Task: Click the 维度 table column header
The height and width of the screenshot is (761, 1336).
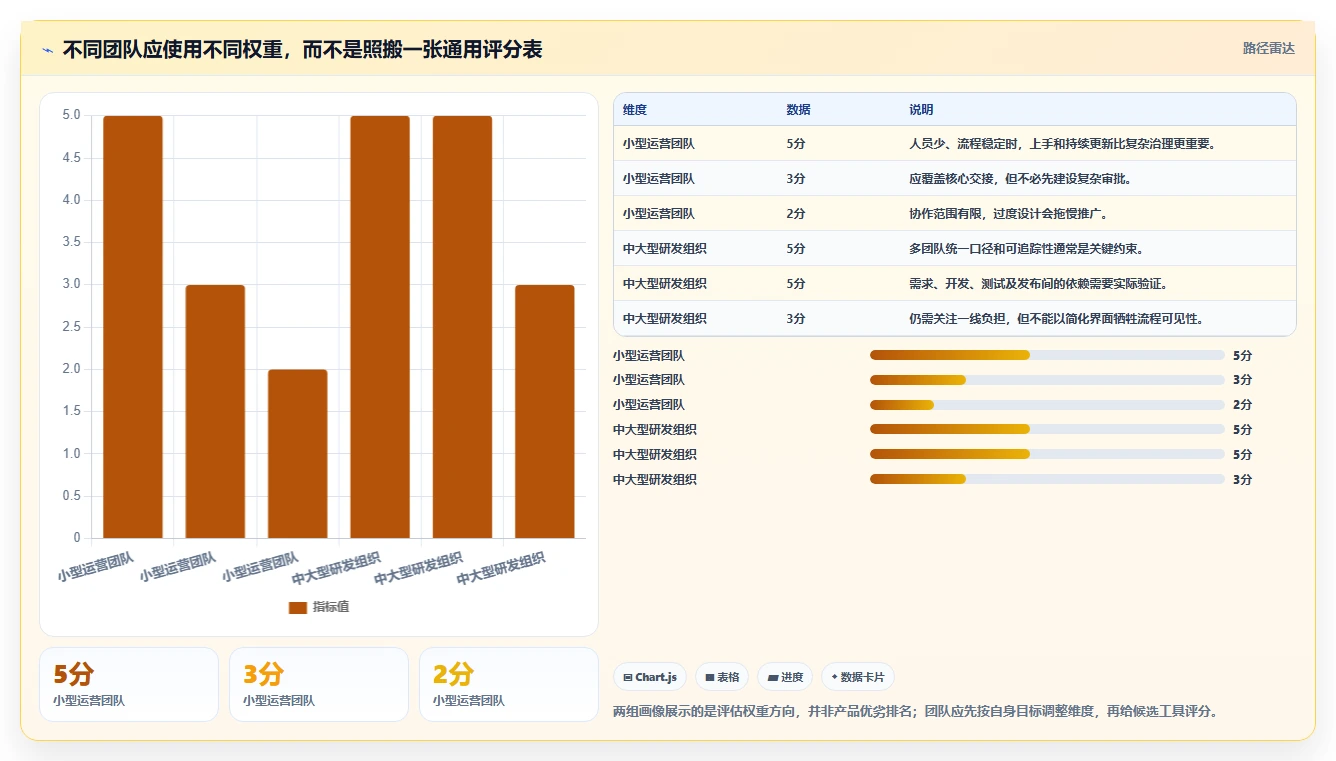Action: click(x=634, y=110)
